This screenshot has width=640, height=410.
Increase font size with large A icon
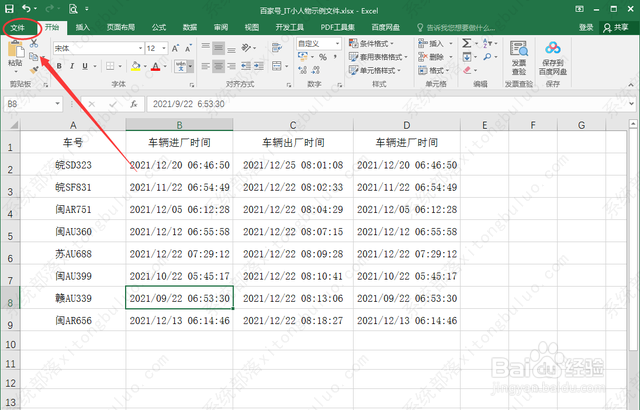175,48
